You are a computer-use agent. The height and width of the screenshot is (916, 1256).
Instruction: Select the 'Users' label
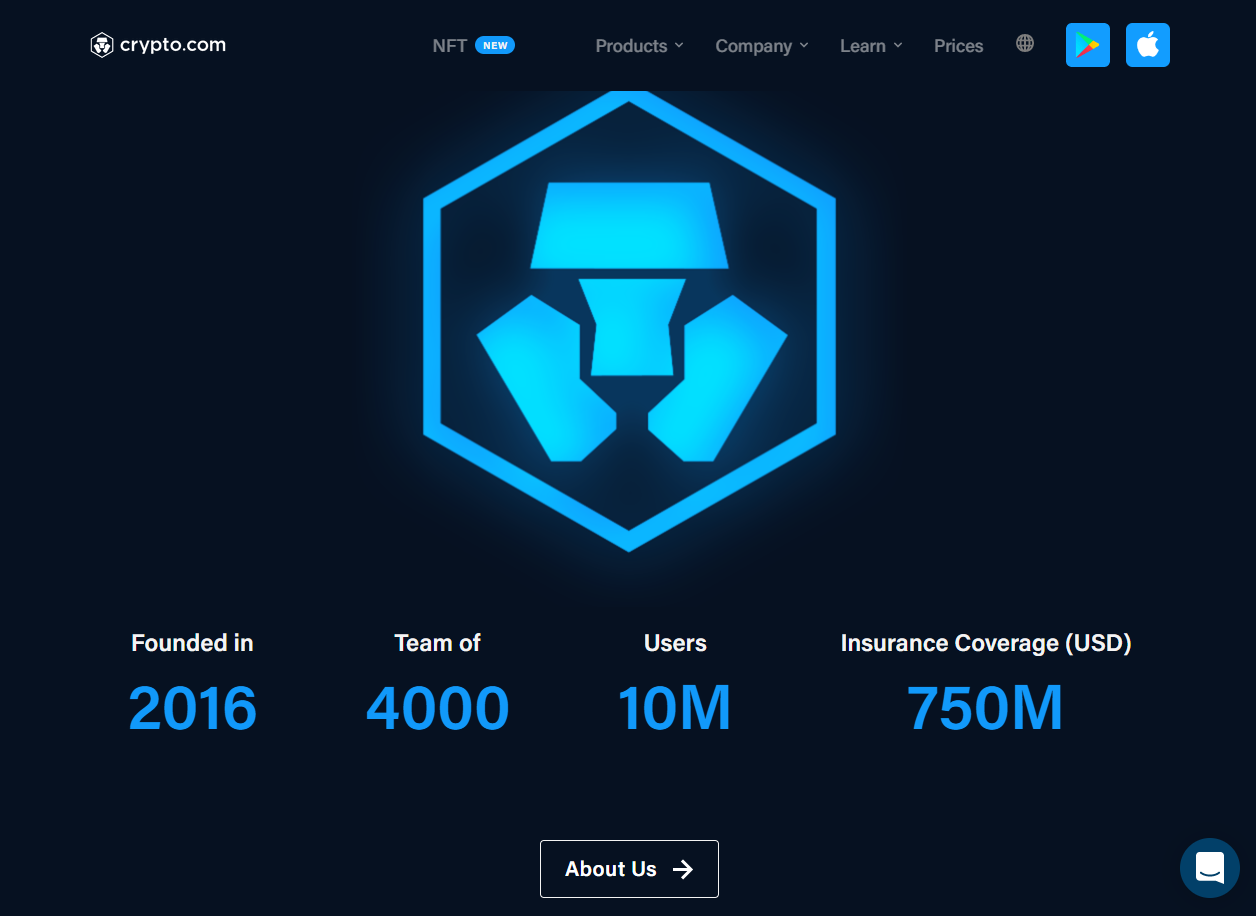[675, 643]
